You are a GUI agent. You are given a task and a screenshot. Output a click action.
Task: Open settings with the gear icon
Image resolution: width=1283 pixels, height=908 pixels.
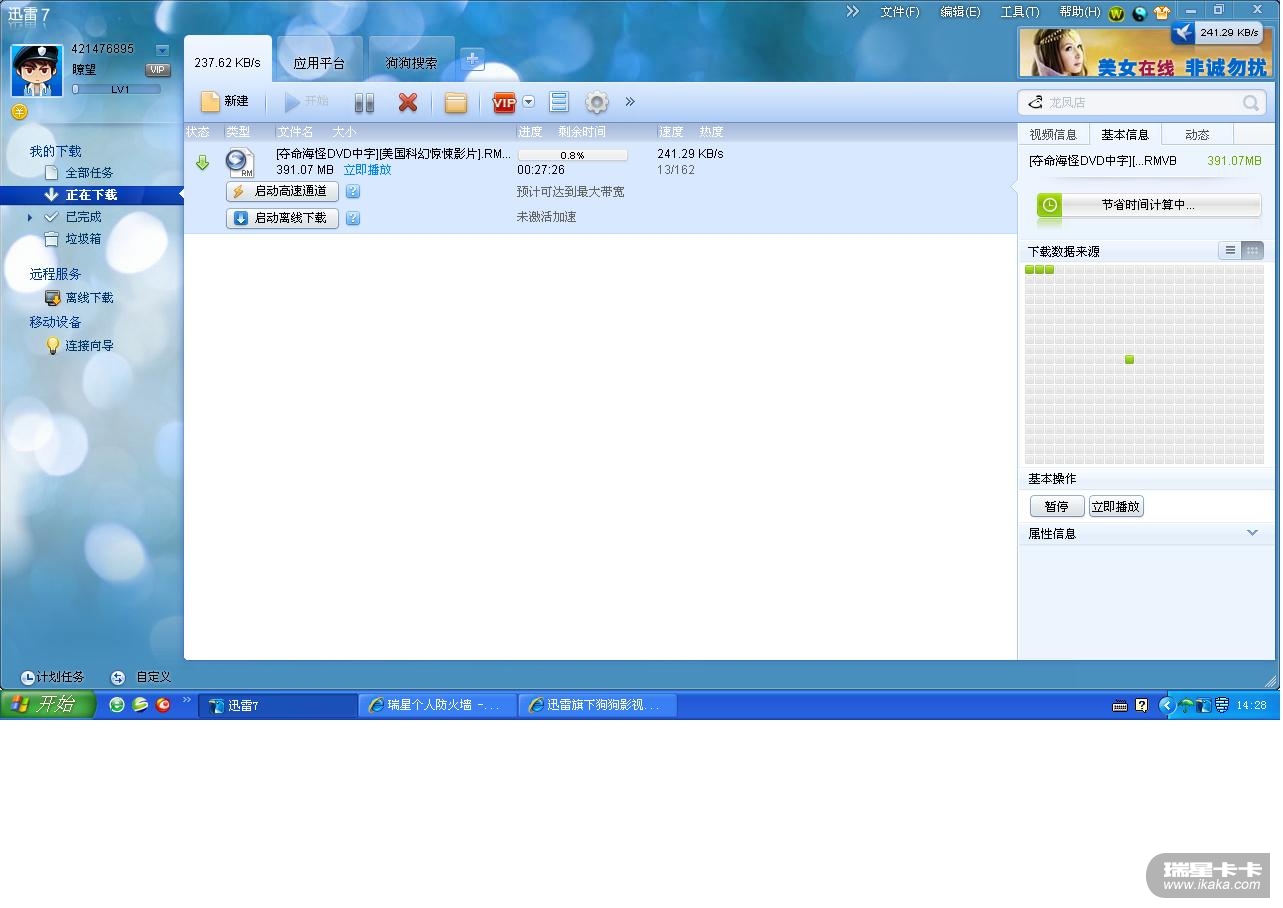(x=597, y=102)
